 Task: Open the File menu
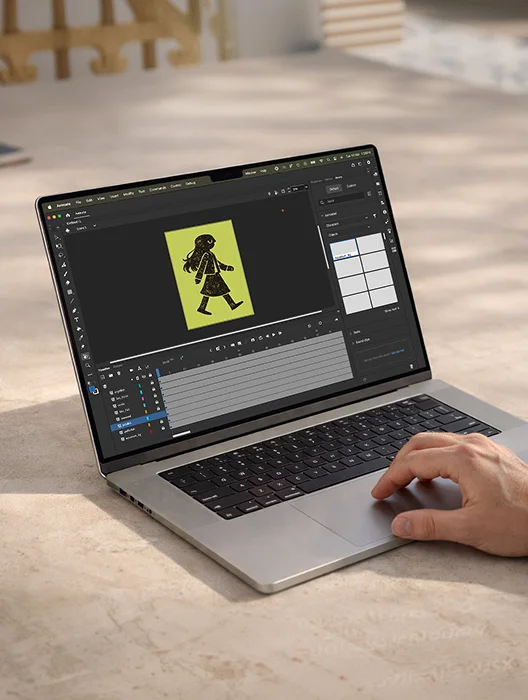pyautogui.click(x=79, y=202)
